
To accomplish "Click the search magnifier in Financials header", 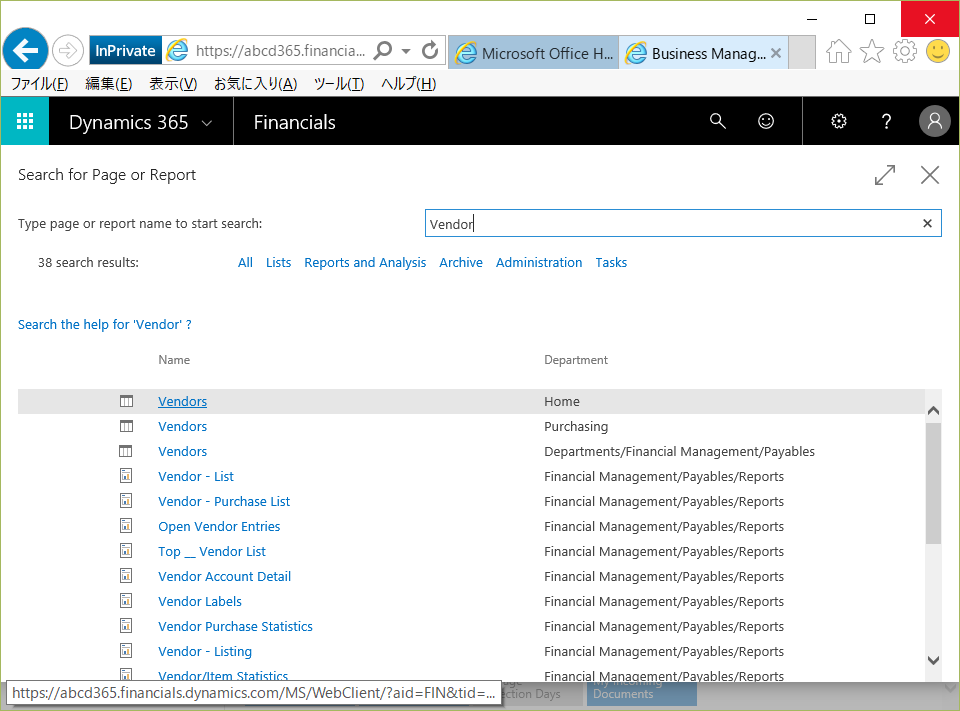I will click(718, 121).
